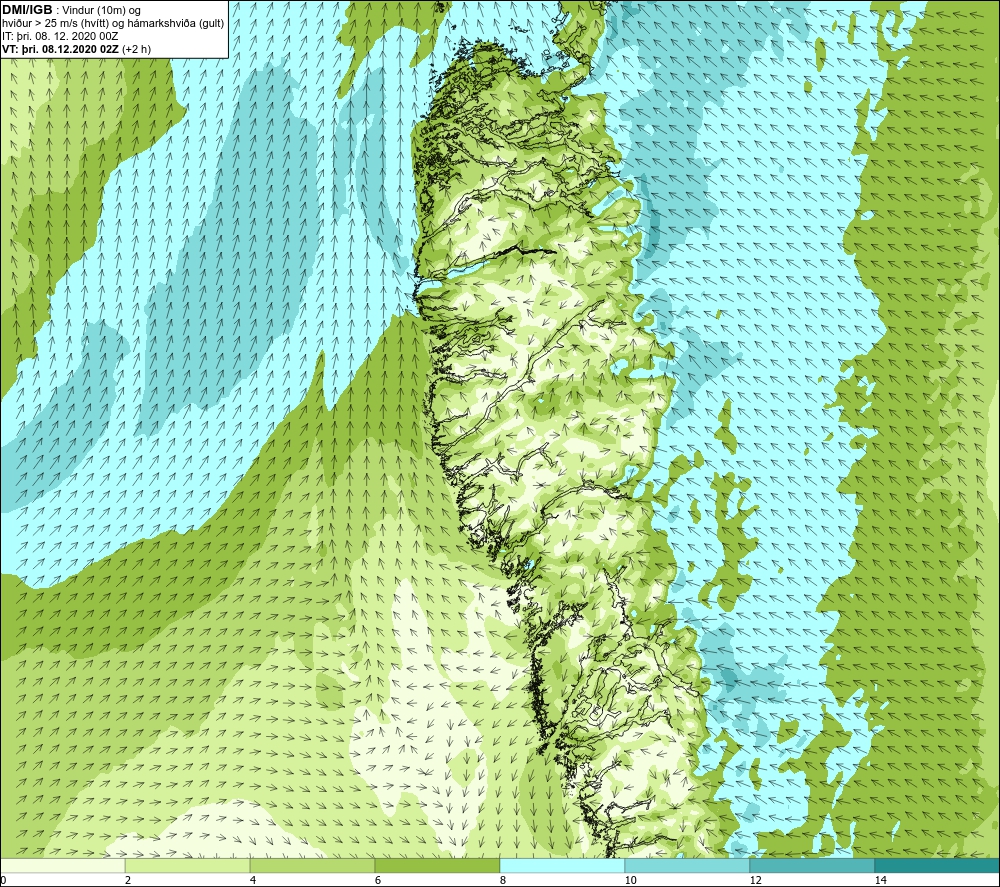Click the legend scale label '6'
1000x887 pixels.
378,881
